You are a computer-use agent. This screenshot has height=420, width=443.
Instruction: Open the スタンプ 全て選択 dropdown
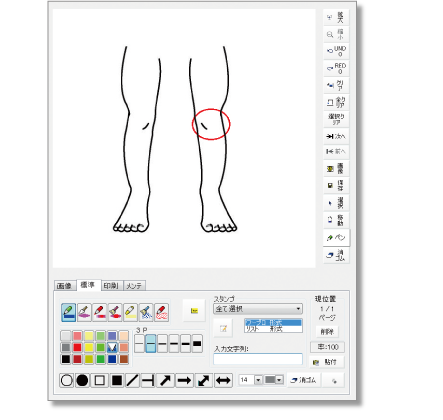pyautogui.click(x=258, y=309)
